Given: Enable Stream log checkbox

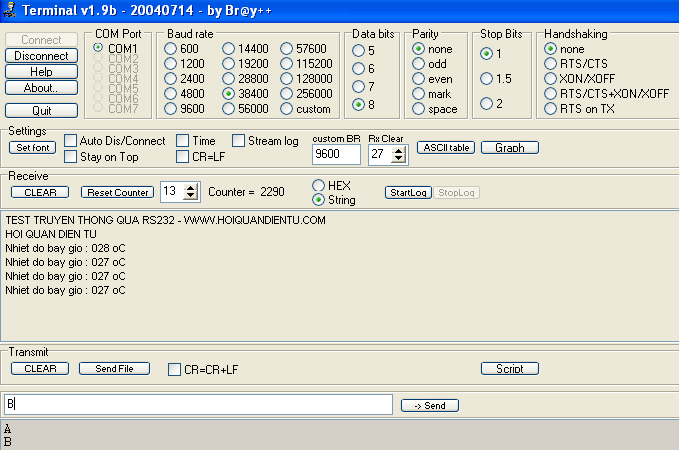Looking at the screenshot, I should click(238, 141).
